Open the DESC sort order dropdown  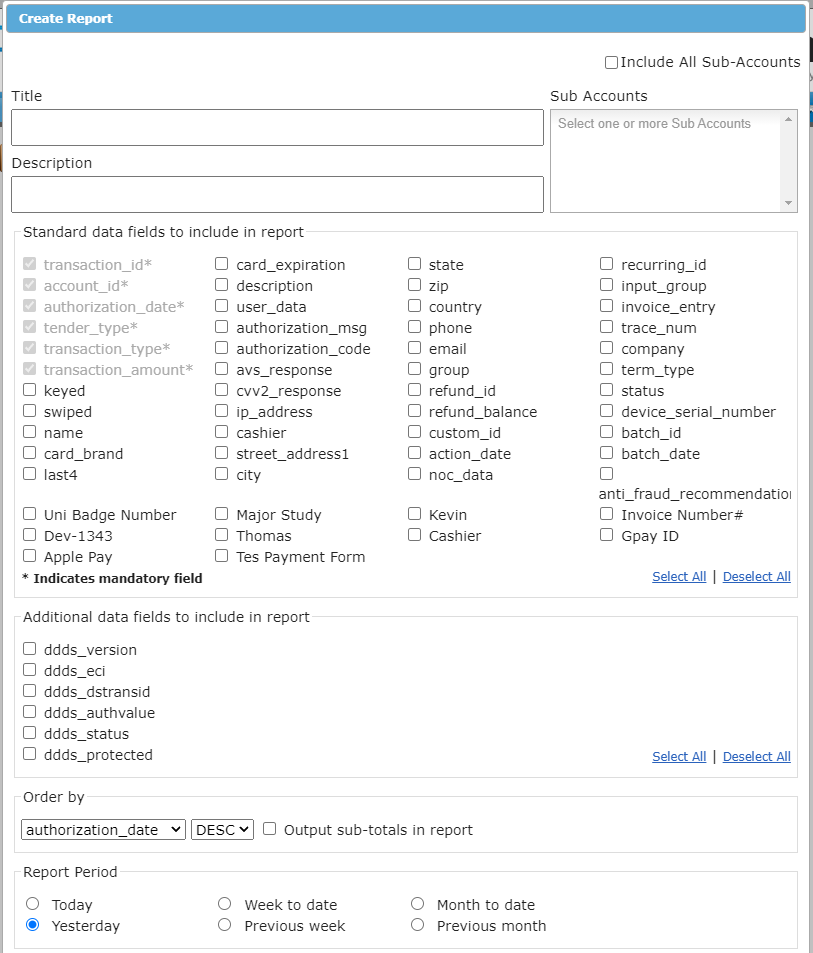tap(222, 828)
